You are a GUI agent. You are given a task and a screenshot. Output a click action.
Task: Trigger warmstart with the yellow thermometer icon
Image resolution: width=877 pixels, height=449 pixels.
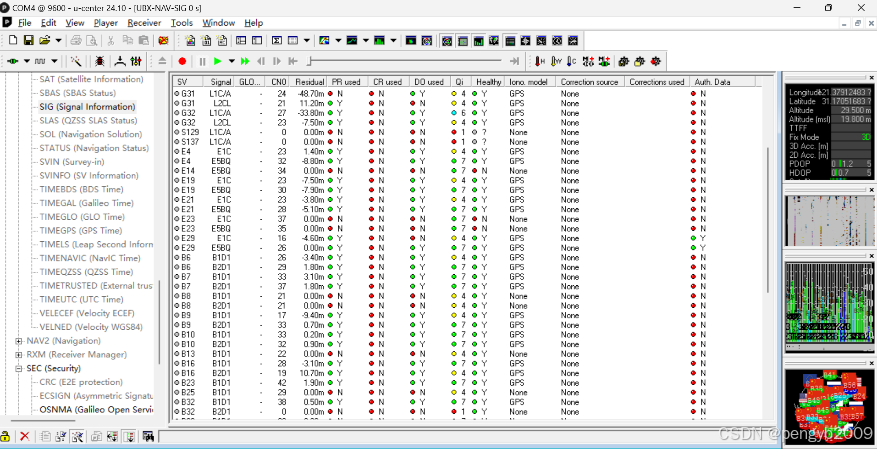coord(556,61)
